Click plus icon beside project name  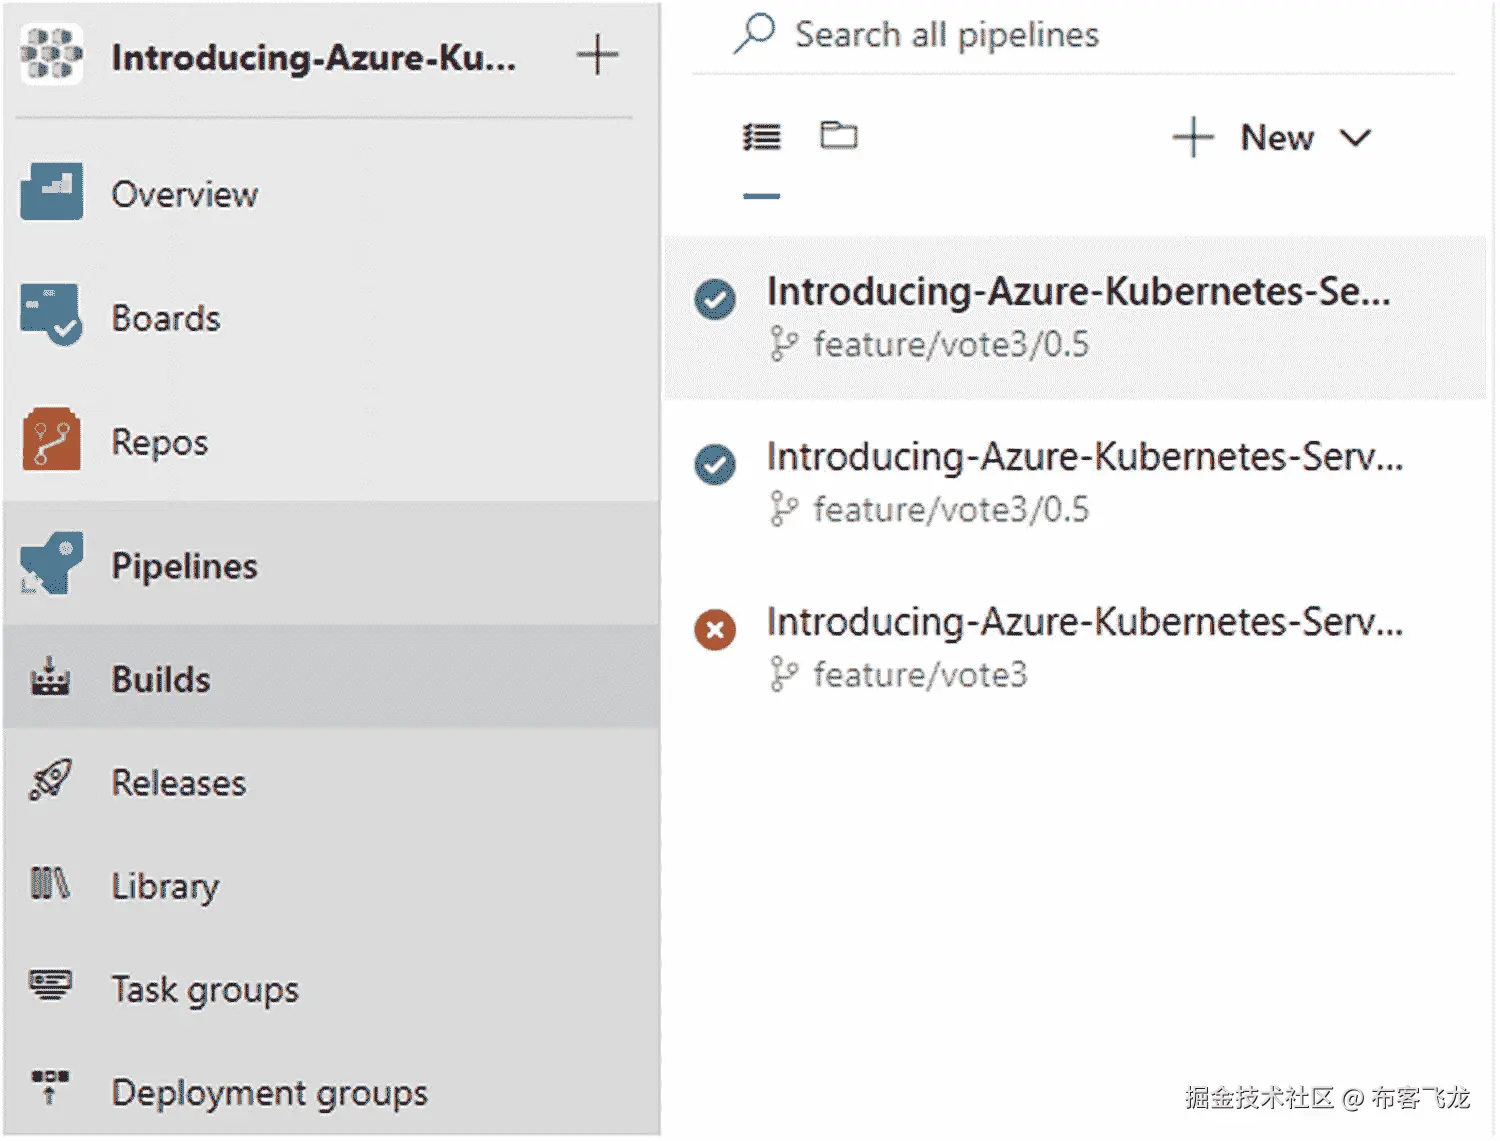[x=597, y=55]
